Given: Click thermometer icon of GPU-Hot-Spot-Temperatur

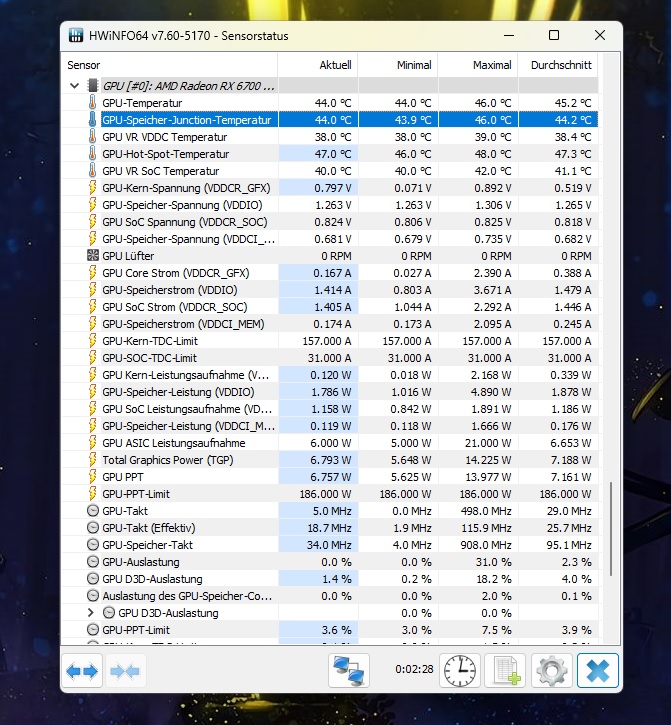Looking at the screenshot, I should (92, 154).
